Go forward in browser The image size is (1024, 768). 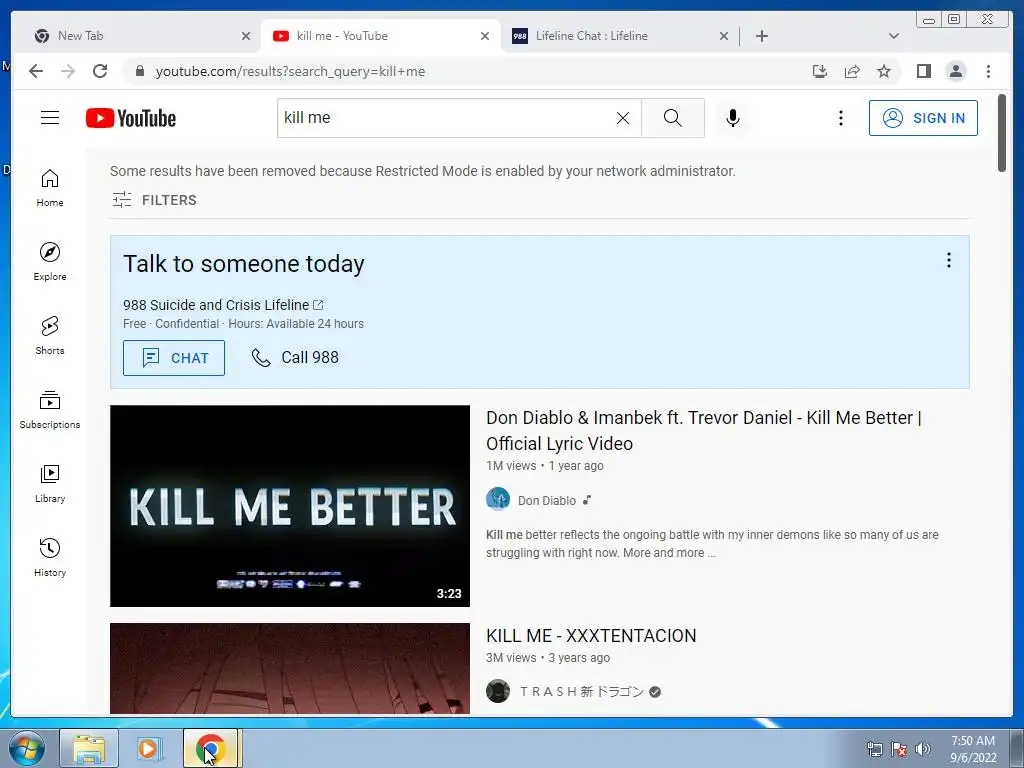pyautogui.click(x=68, y=71)
